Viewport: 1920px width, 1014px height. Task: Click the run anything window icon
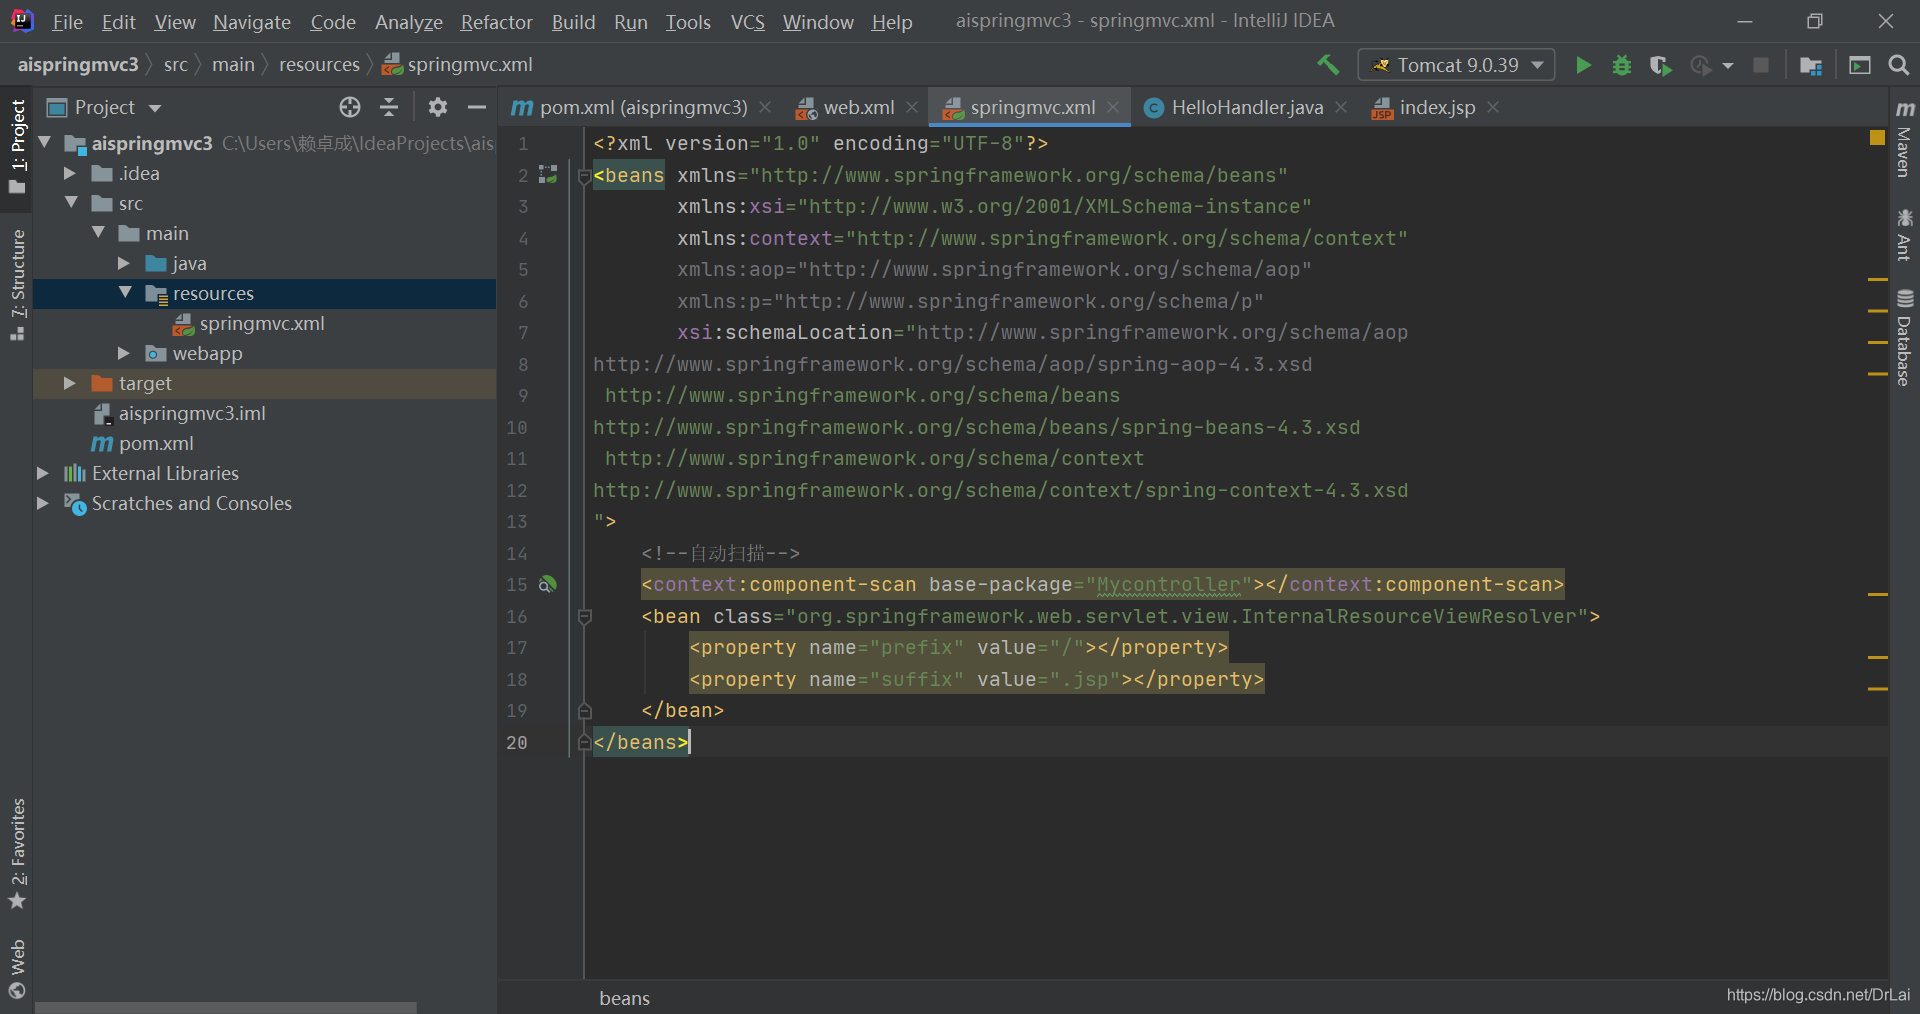tap(1860, 65)
